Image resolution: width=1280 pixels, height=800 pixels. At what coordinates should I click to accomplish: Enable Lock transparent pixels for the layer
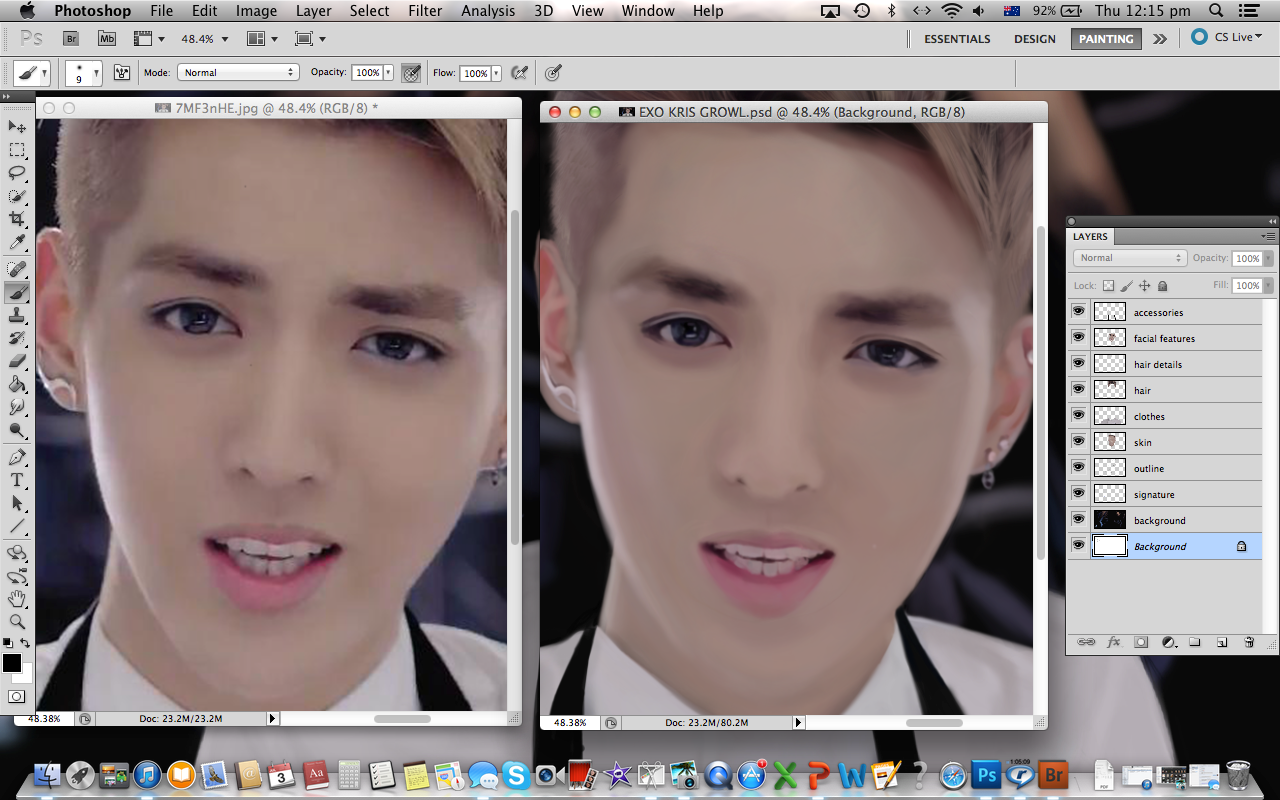(x=1108, y=285)
